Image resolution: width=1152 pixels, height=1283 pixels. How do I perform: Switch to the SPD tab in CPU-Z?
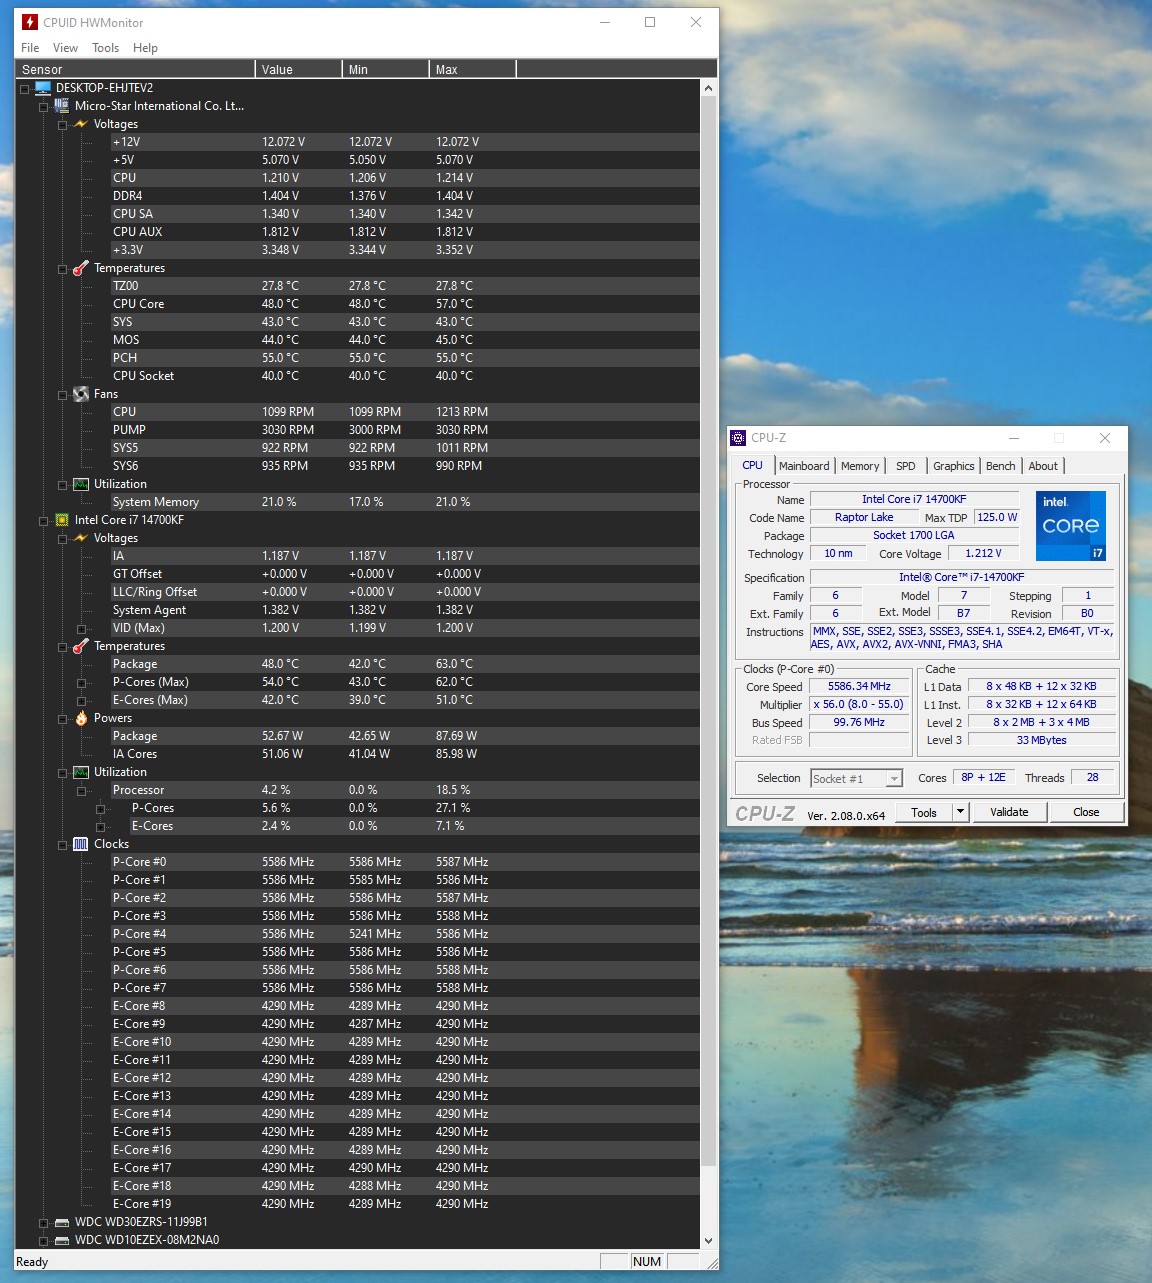(906, 466)
